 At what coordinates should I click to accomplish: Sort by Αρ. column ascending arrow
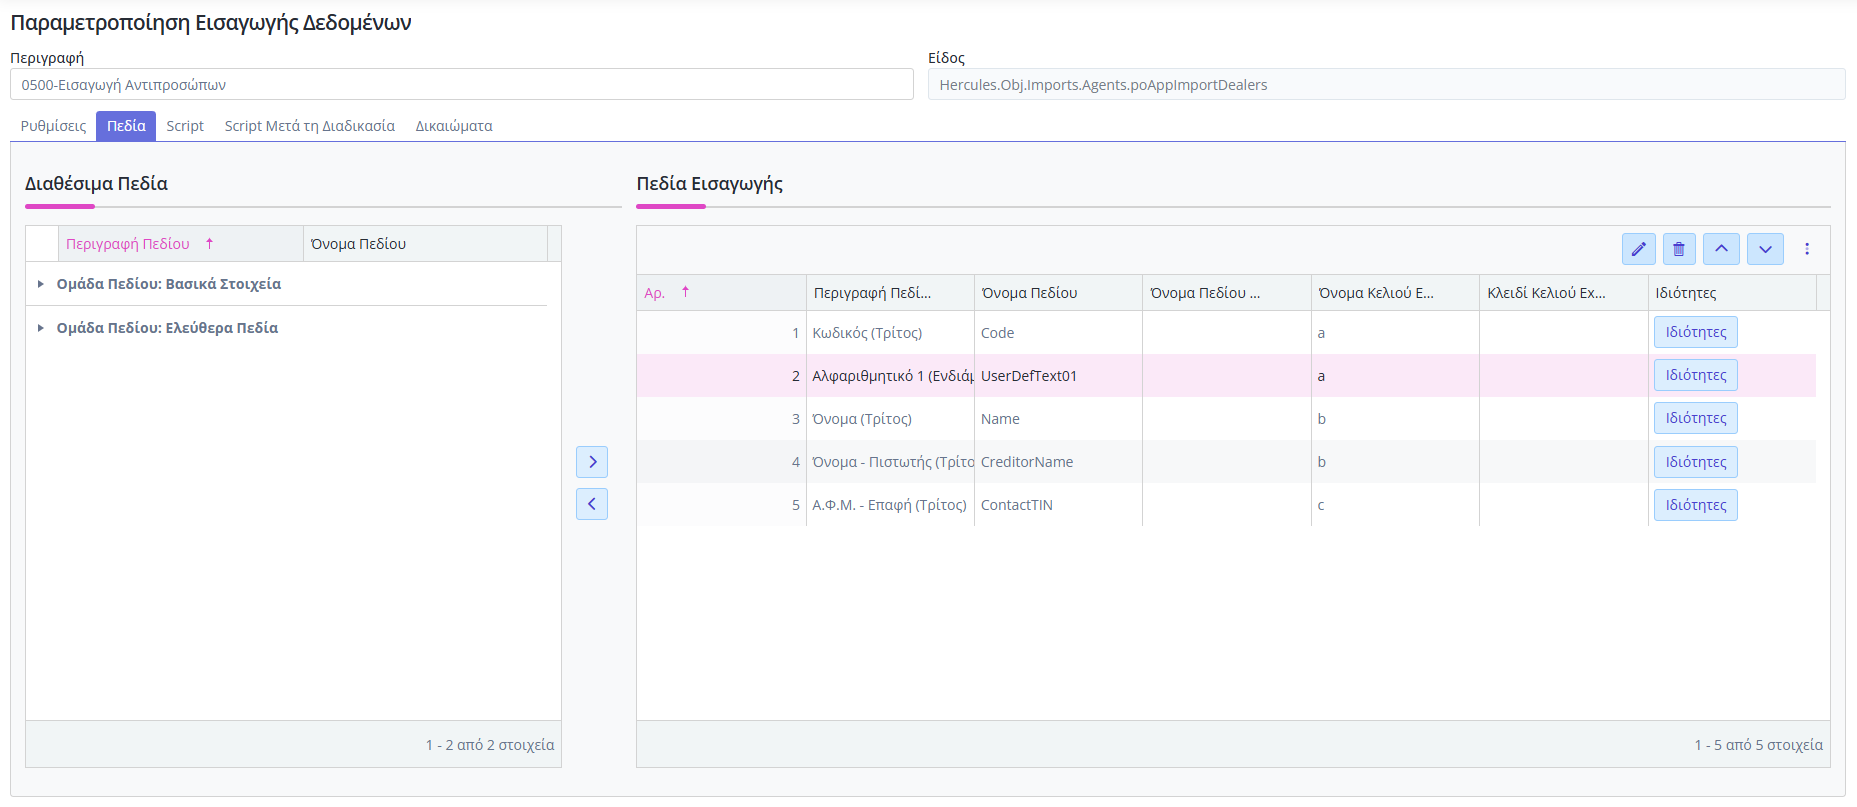(x=685, y=292)
